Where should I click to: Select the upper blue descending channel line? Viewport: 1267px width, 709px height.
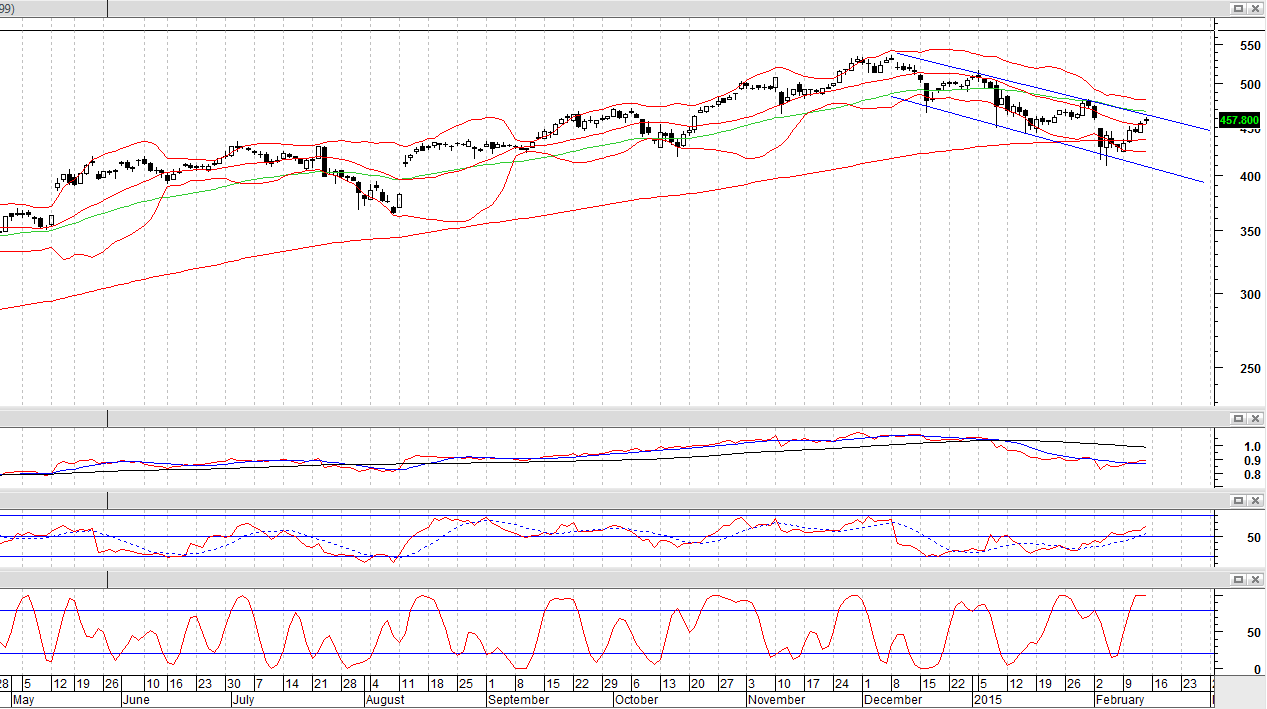(1050, 91)
